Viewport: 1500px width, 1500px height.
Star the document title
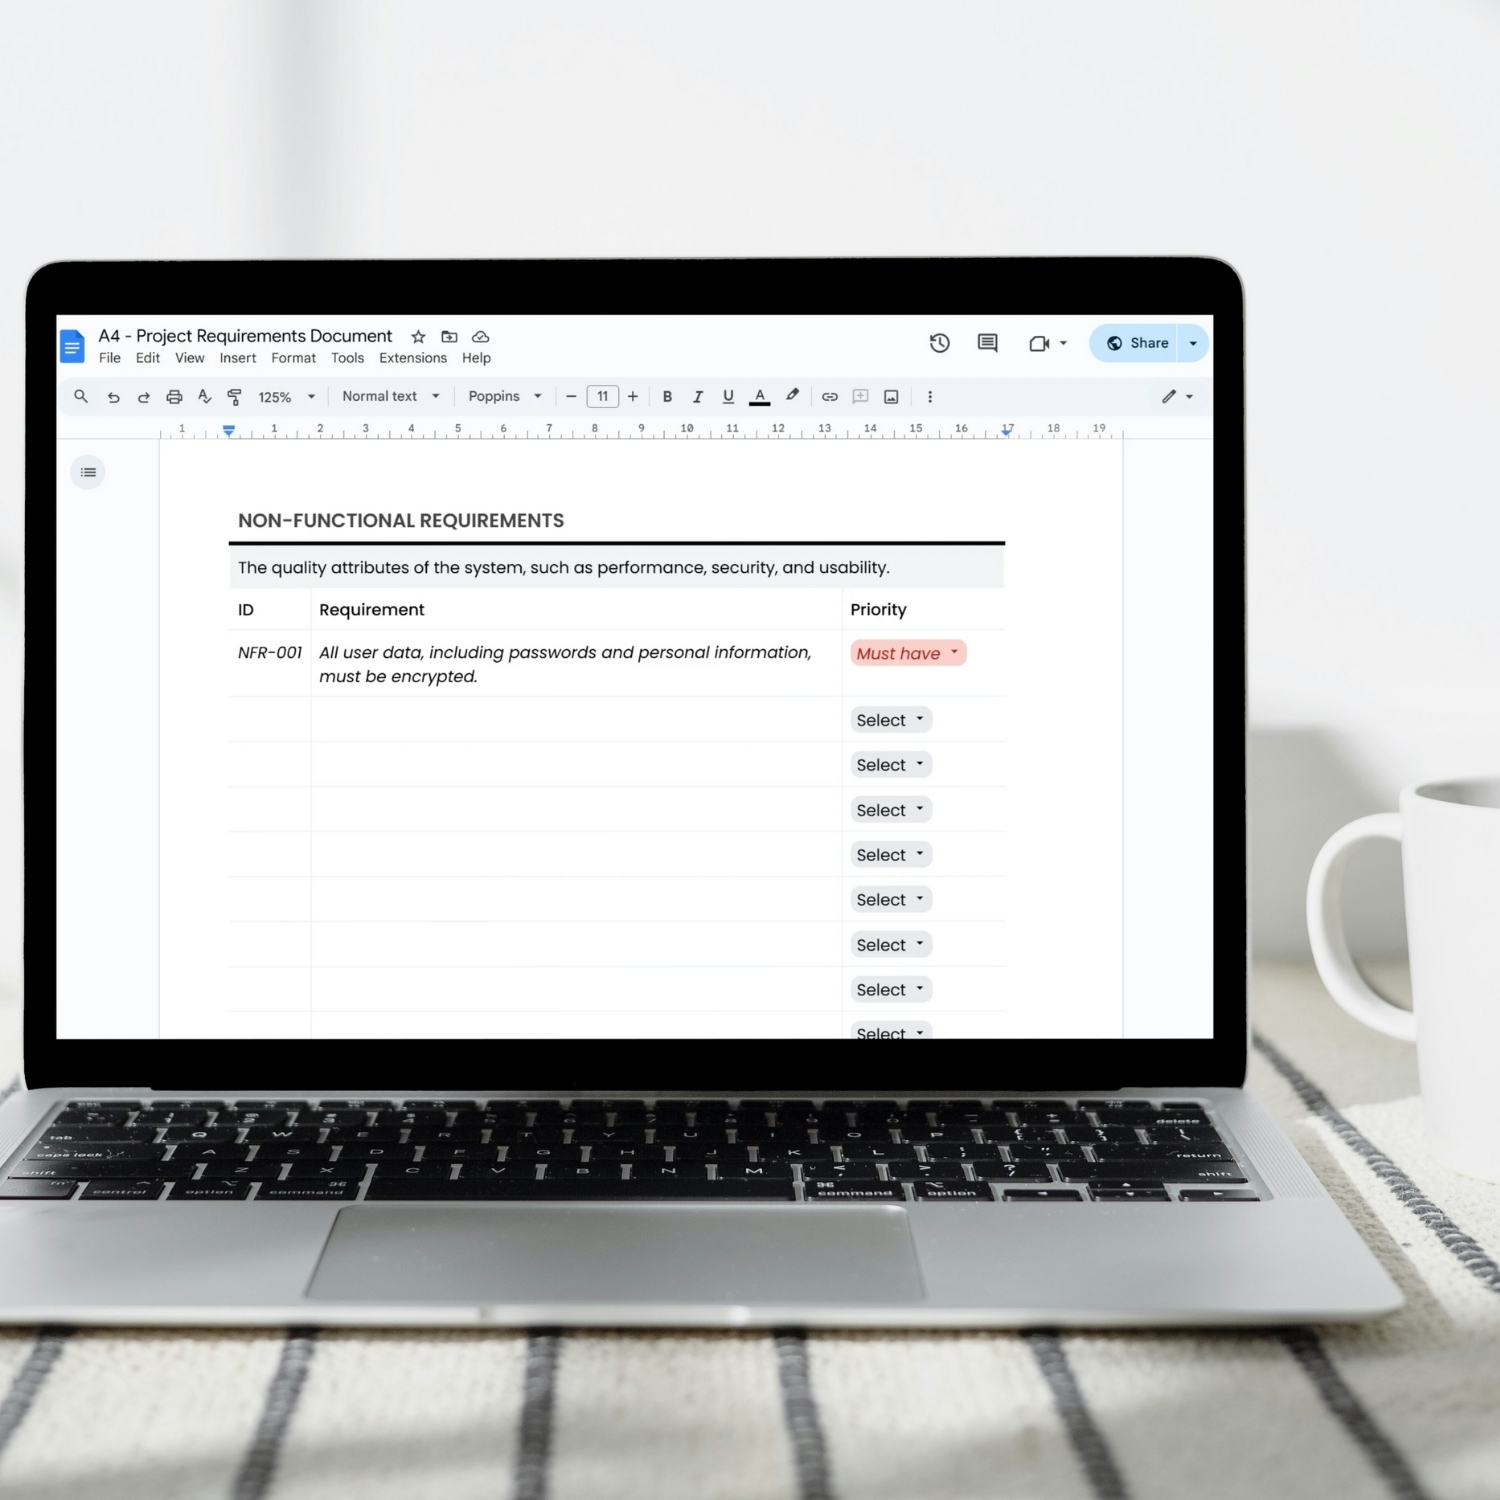(418, 337)
